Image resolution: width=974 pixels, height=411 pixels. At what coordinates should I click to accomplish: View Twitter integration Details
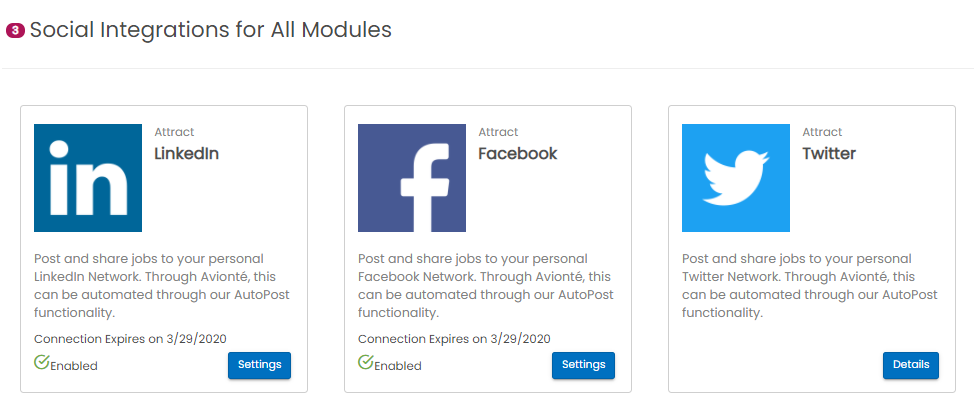[x=911, y=365]
